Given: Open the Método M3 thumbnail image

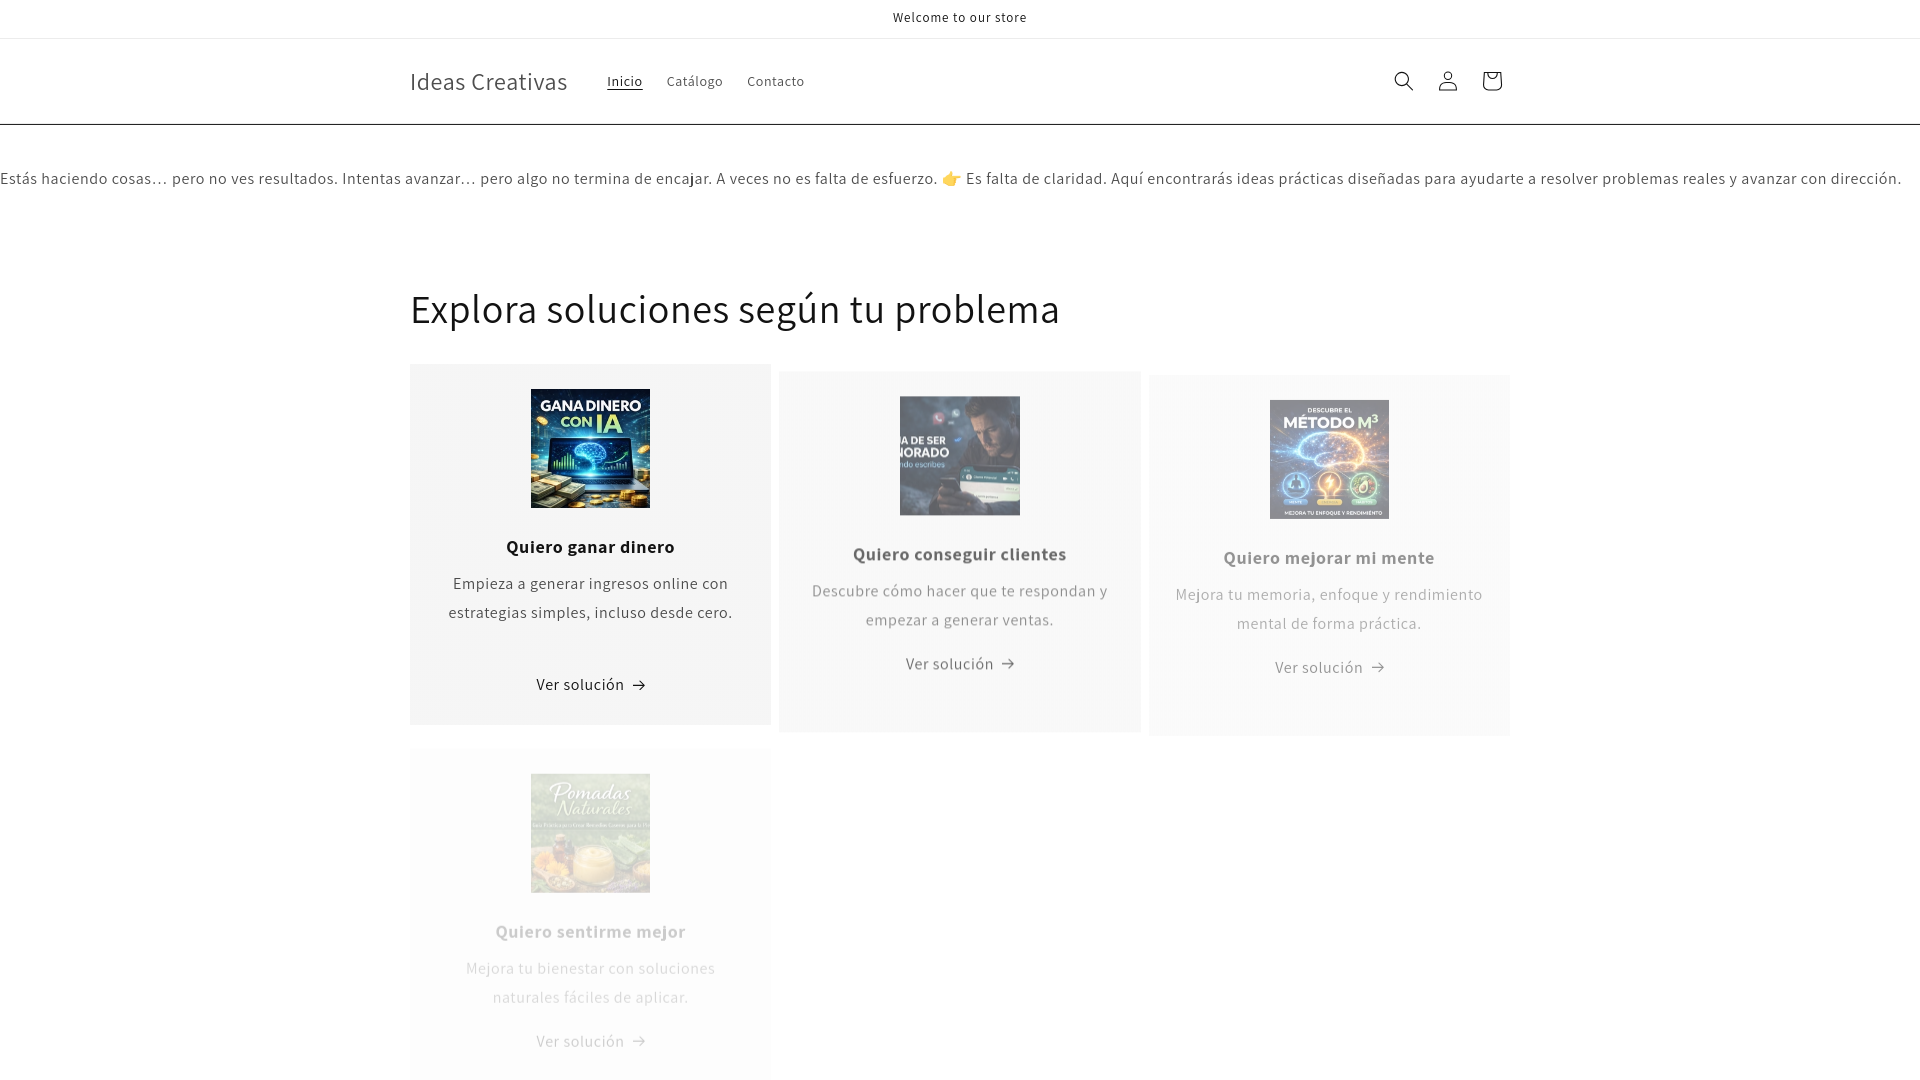Looking at the screenshot, I should pos(1329,459).
